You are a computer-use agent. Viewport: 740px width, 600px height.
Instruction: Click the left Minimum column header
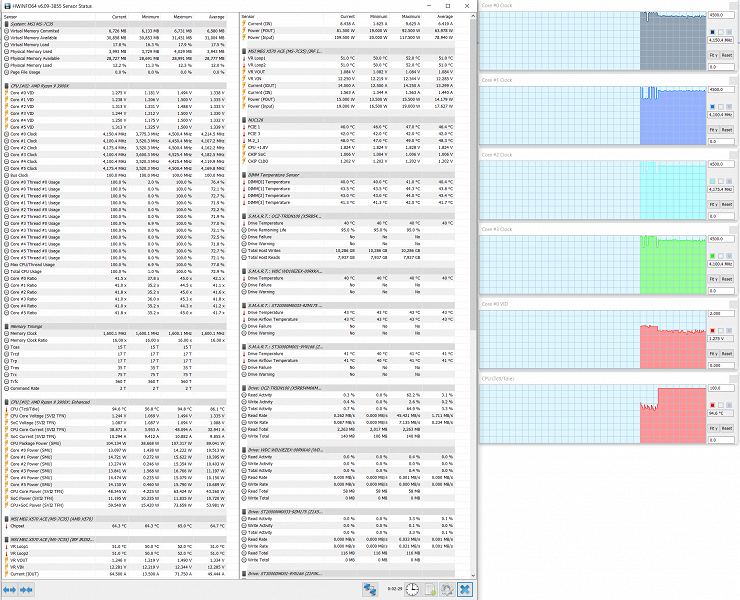point(144,17)
